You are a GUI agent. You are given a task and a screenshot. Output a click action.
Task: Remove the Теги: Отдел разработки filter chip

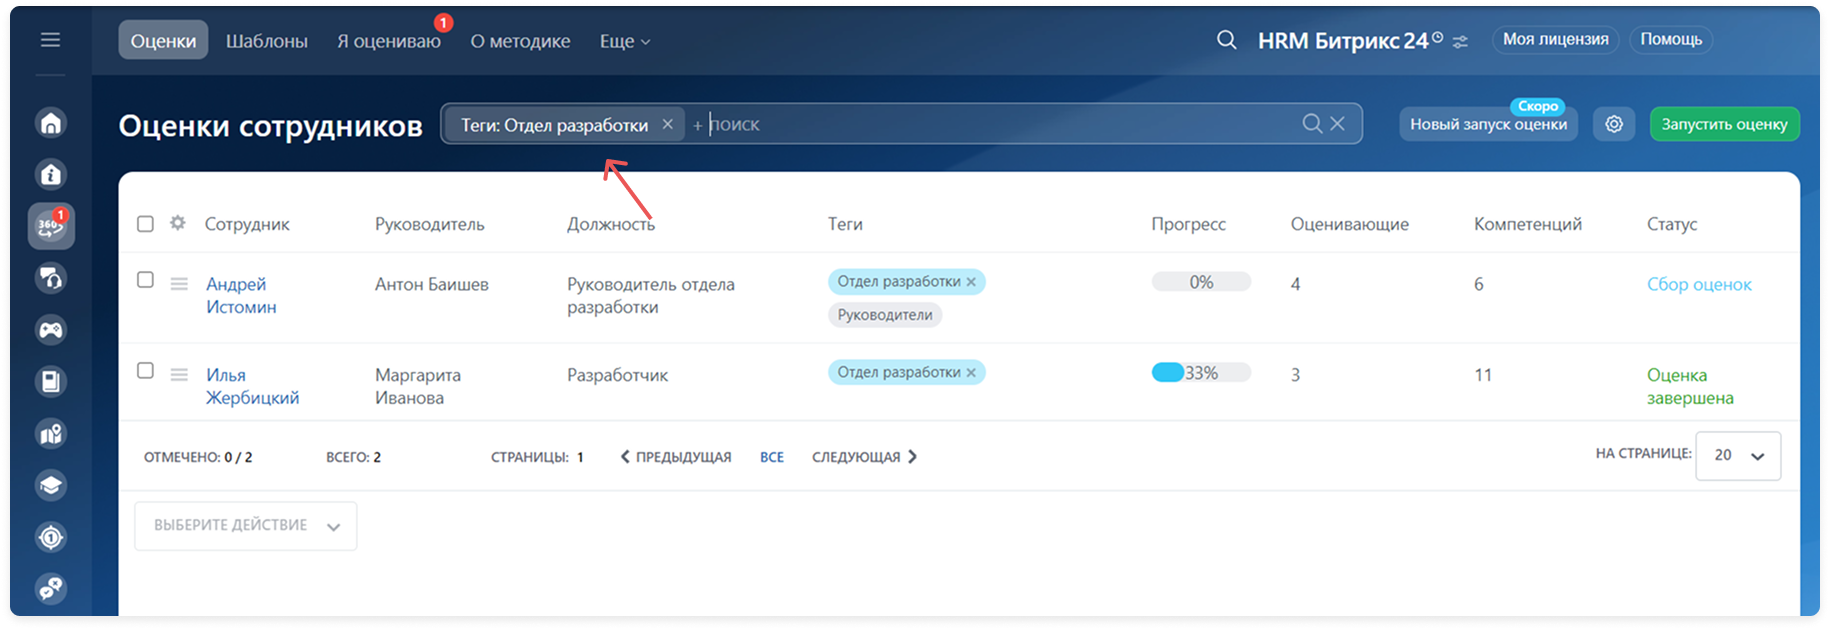pyautogui.click(x=667, y=124)
